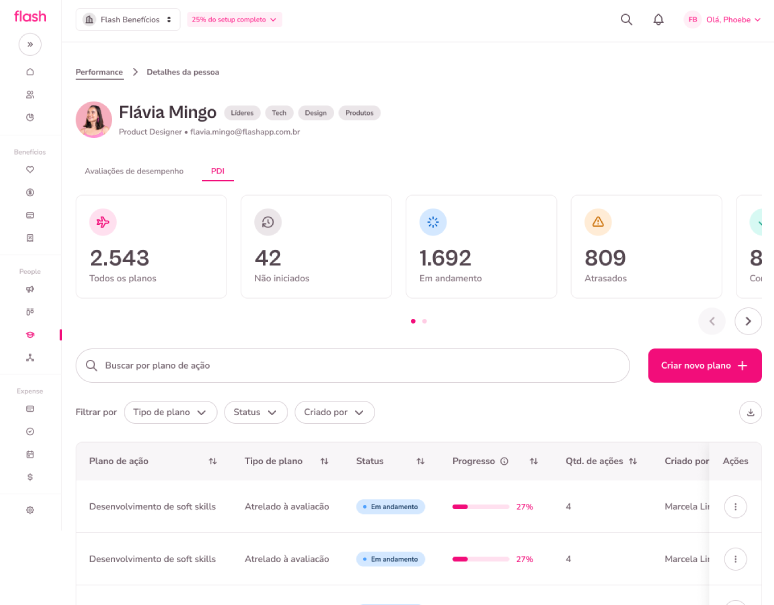Sort table by Status column
The height and width of the screenshot is (605, 774).
(x=420, y=461)
